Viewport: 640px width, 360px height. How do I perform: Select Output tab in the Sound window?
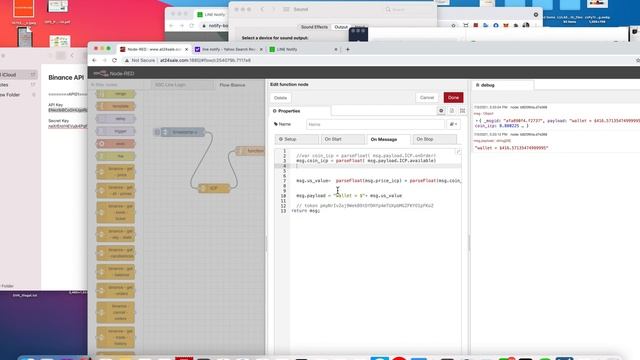click(x=341, y=27)
